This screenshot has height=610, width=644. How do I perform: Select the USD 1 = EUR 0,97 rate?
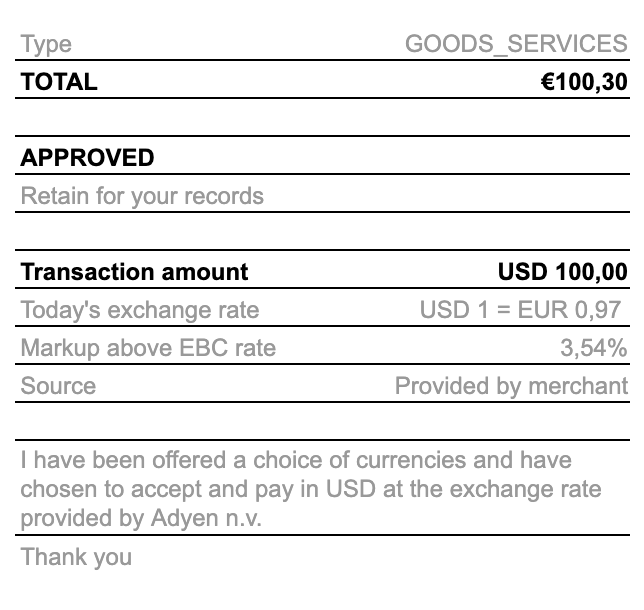pyautogui.click(x=520, y=310)
